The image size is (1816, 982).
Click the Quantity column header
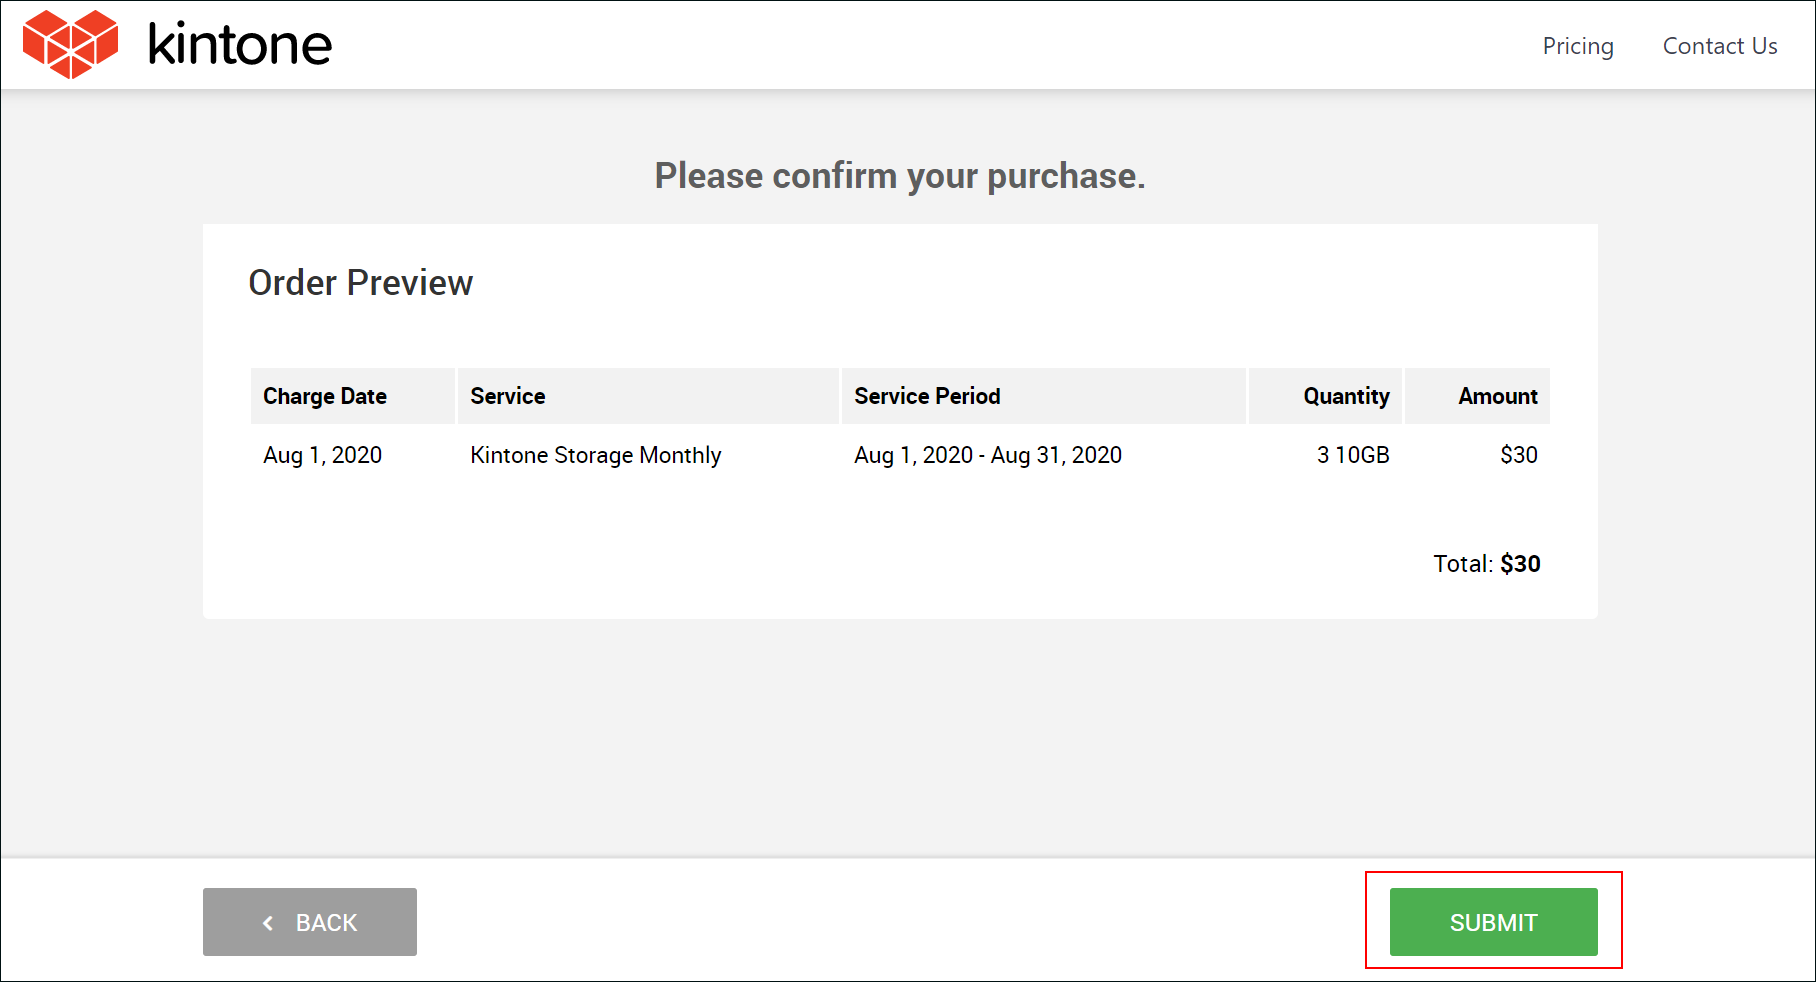1345,396
